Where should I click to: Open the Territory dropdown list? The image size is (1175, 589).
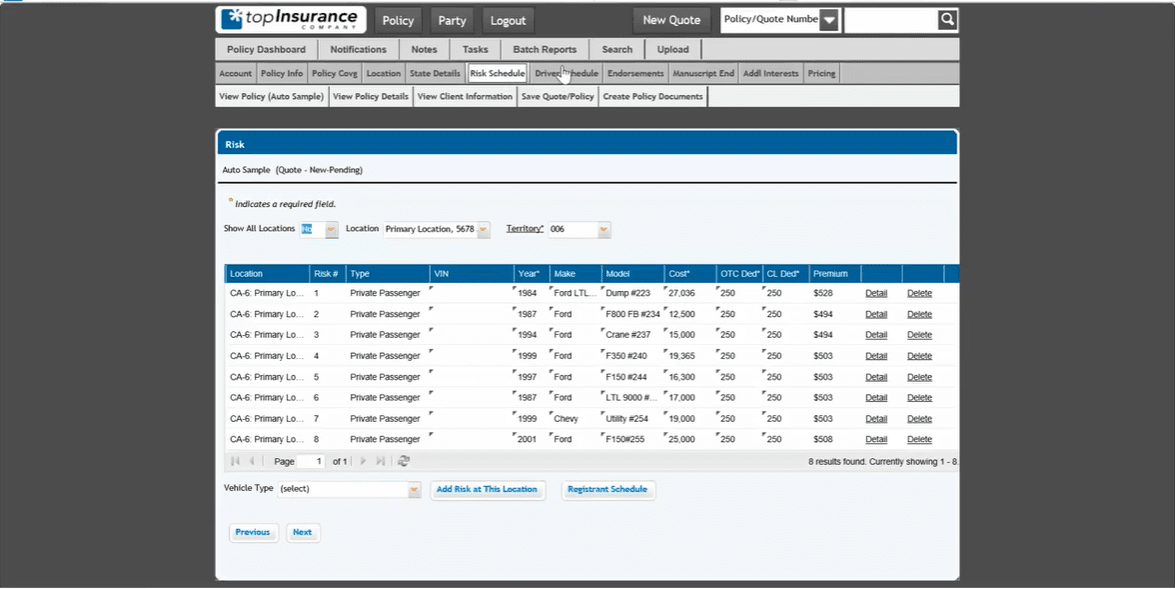coord(604,230)
